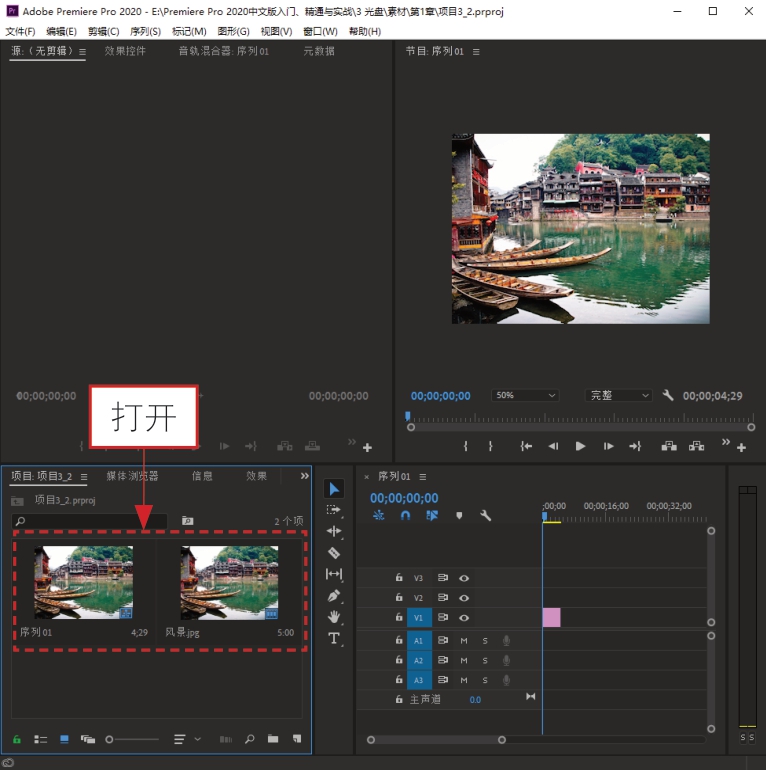This screenshot has height=770, width=766.
Task: Toggle project read-only lock icon
Action: (17, 739)
